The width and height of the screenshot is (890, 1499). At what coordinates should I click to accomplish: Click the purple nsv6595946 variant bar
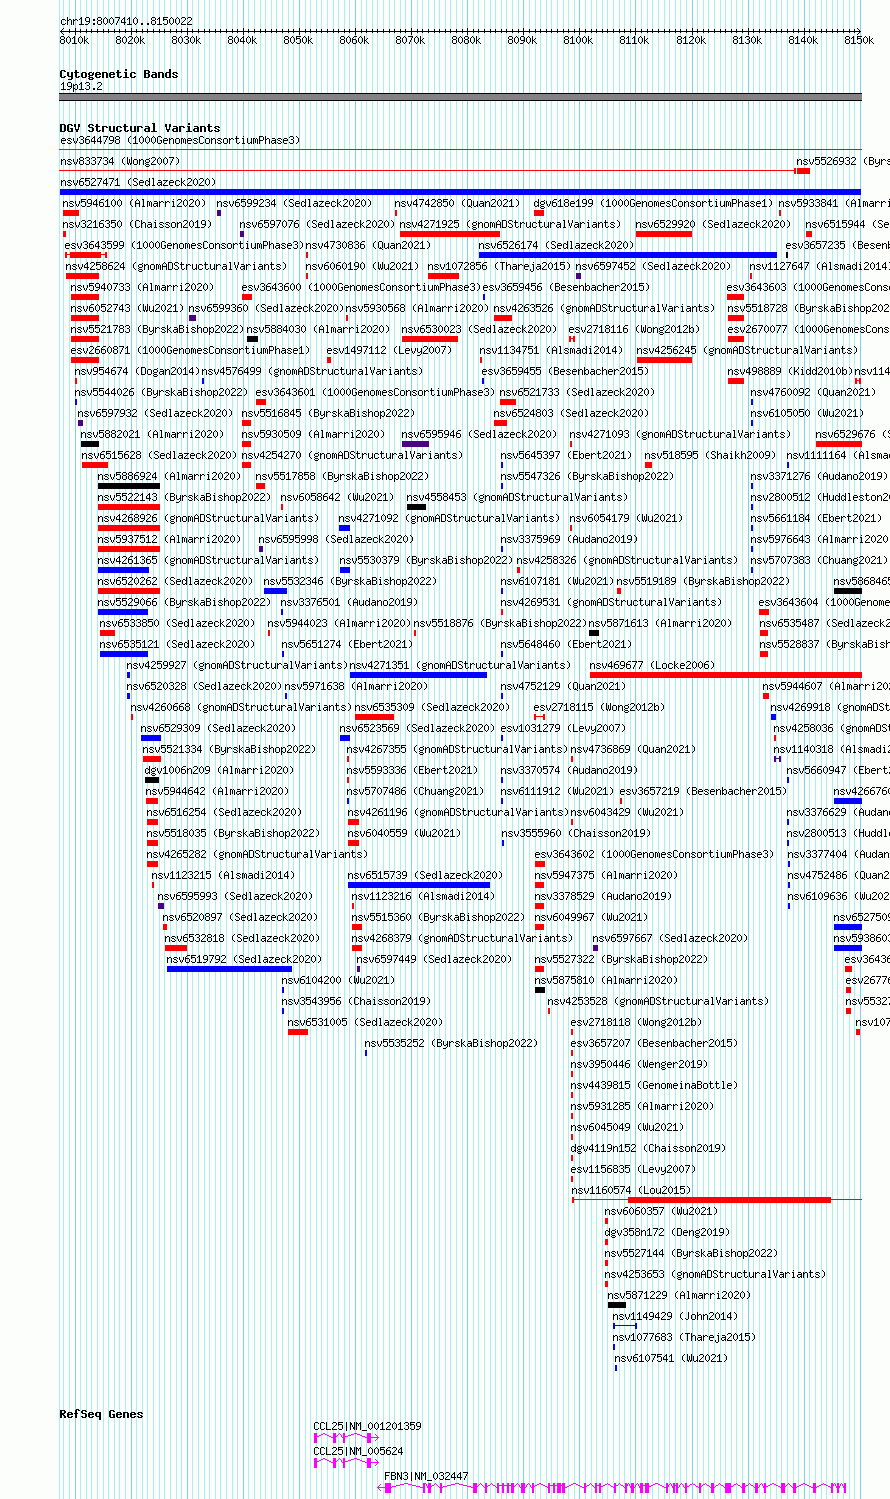pos(415,444)
